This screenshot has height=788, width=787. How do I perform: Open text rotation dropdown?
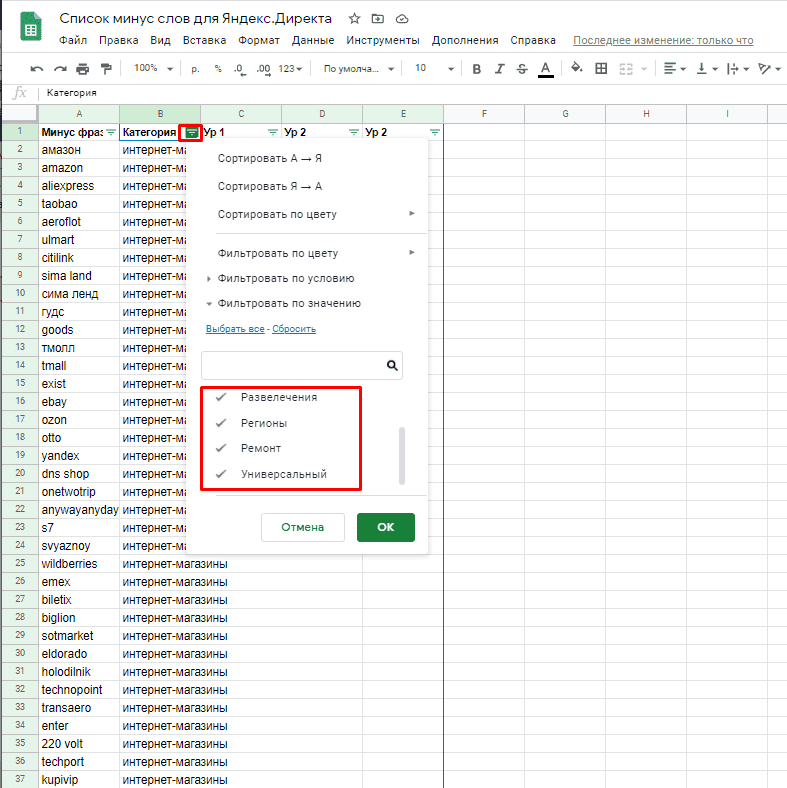769,68
